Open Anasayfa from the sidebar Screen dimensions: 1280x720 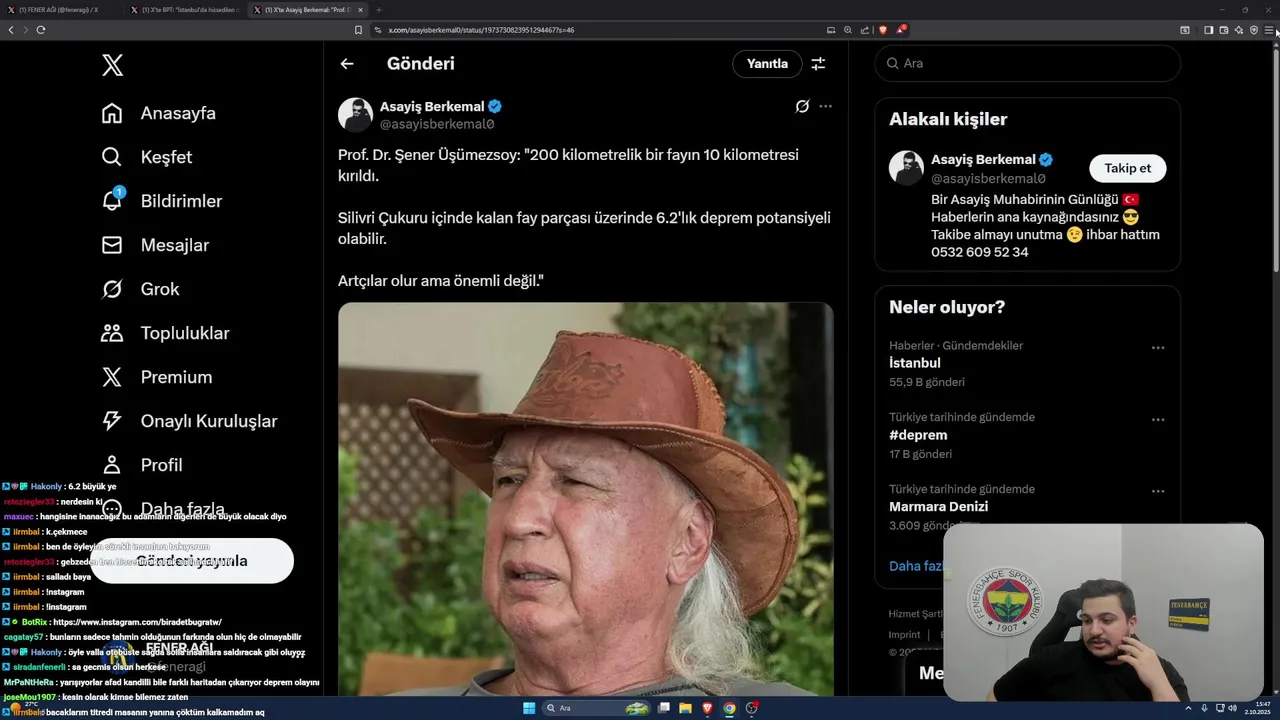click(x=159, y=113)
